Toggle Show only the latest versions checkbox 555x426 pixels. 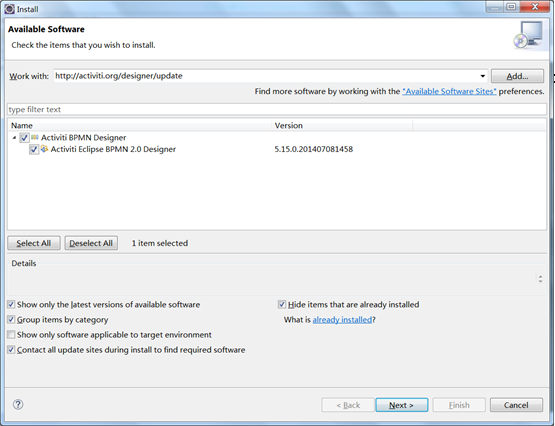tap(11, 304)
